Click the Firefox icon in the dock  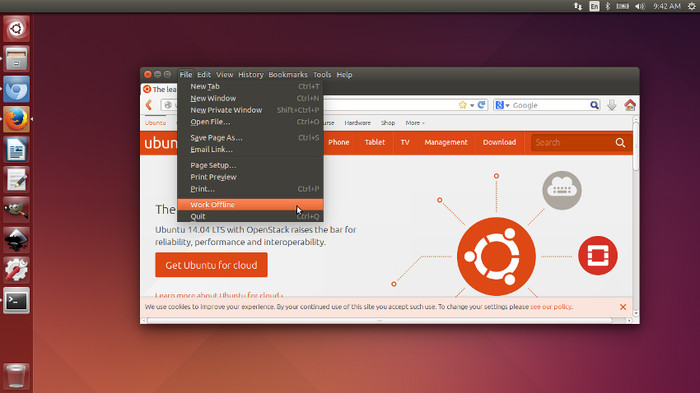(x=17, y=119)
